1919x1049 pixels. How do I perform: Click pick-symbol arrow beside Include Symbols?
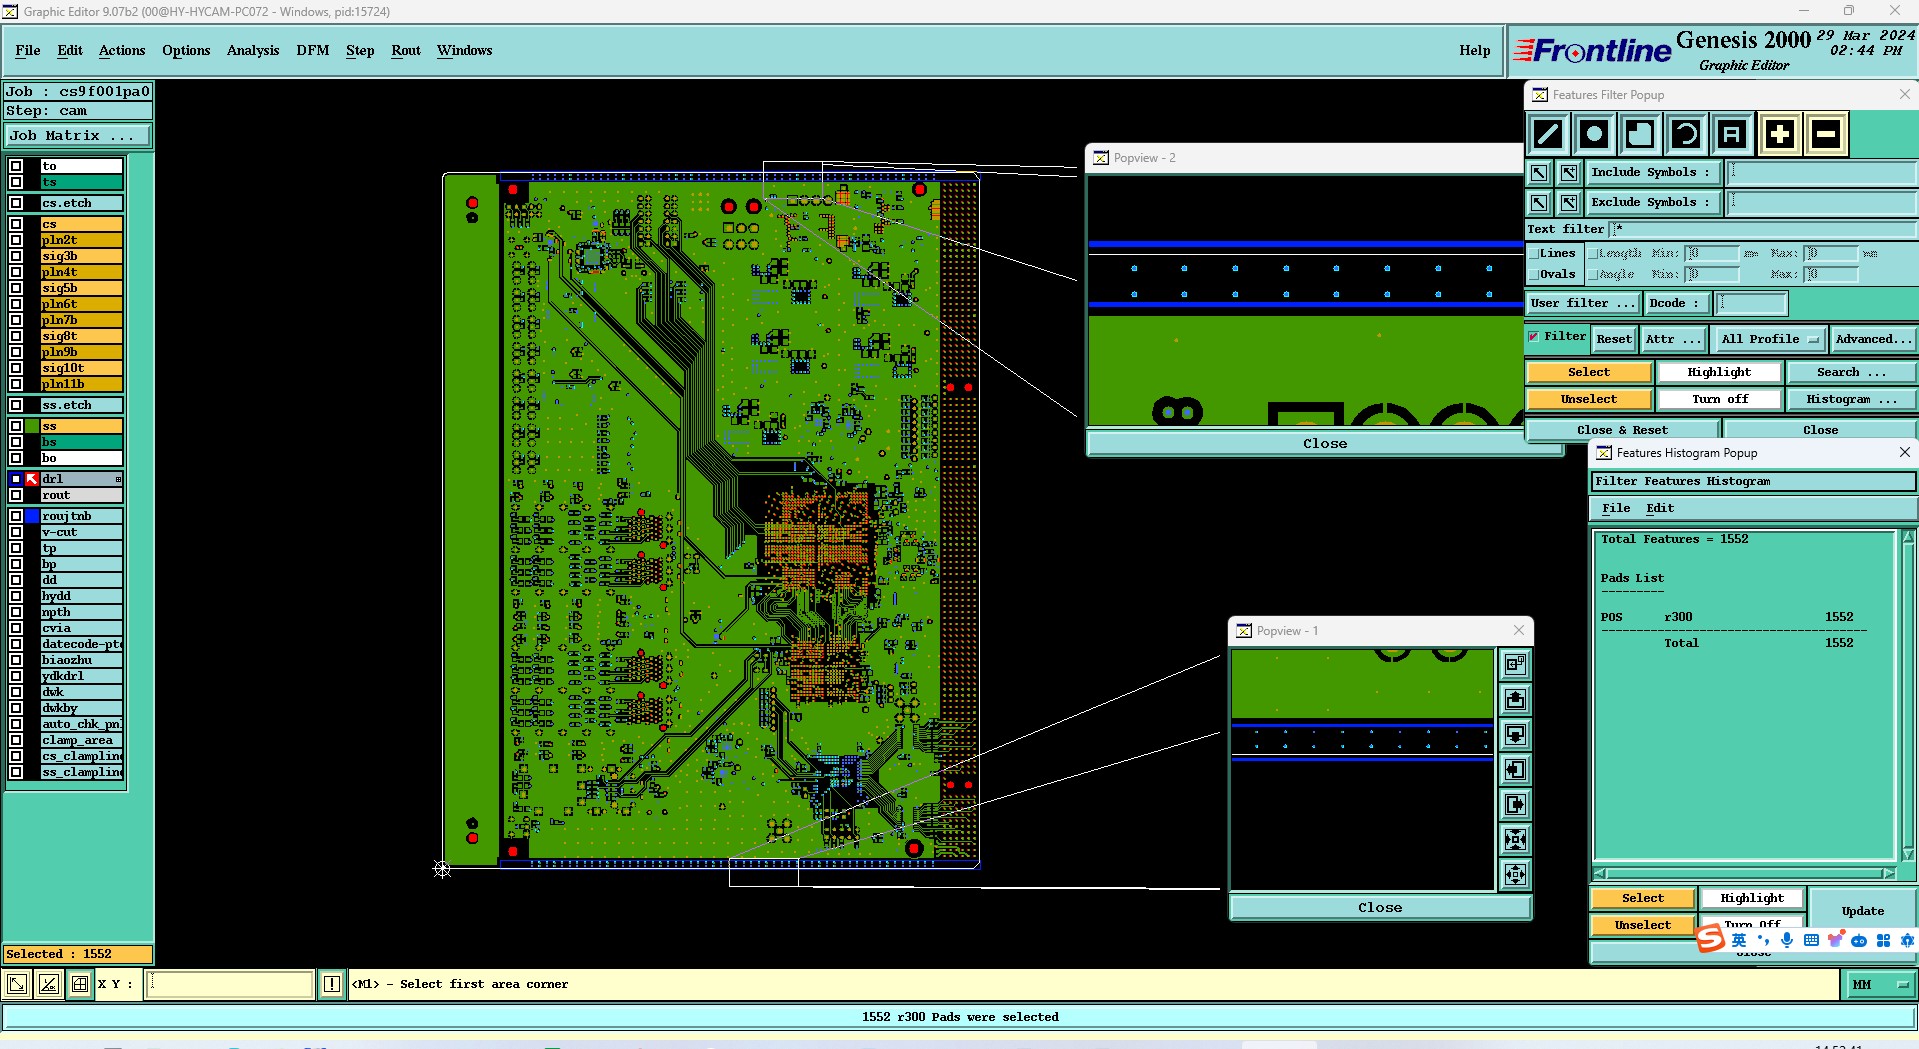[x=1539, y=173]
